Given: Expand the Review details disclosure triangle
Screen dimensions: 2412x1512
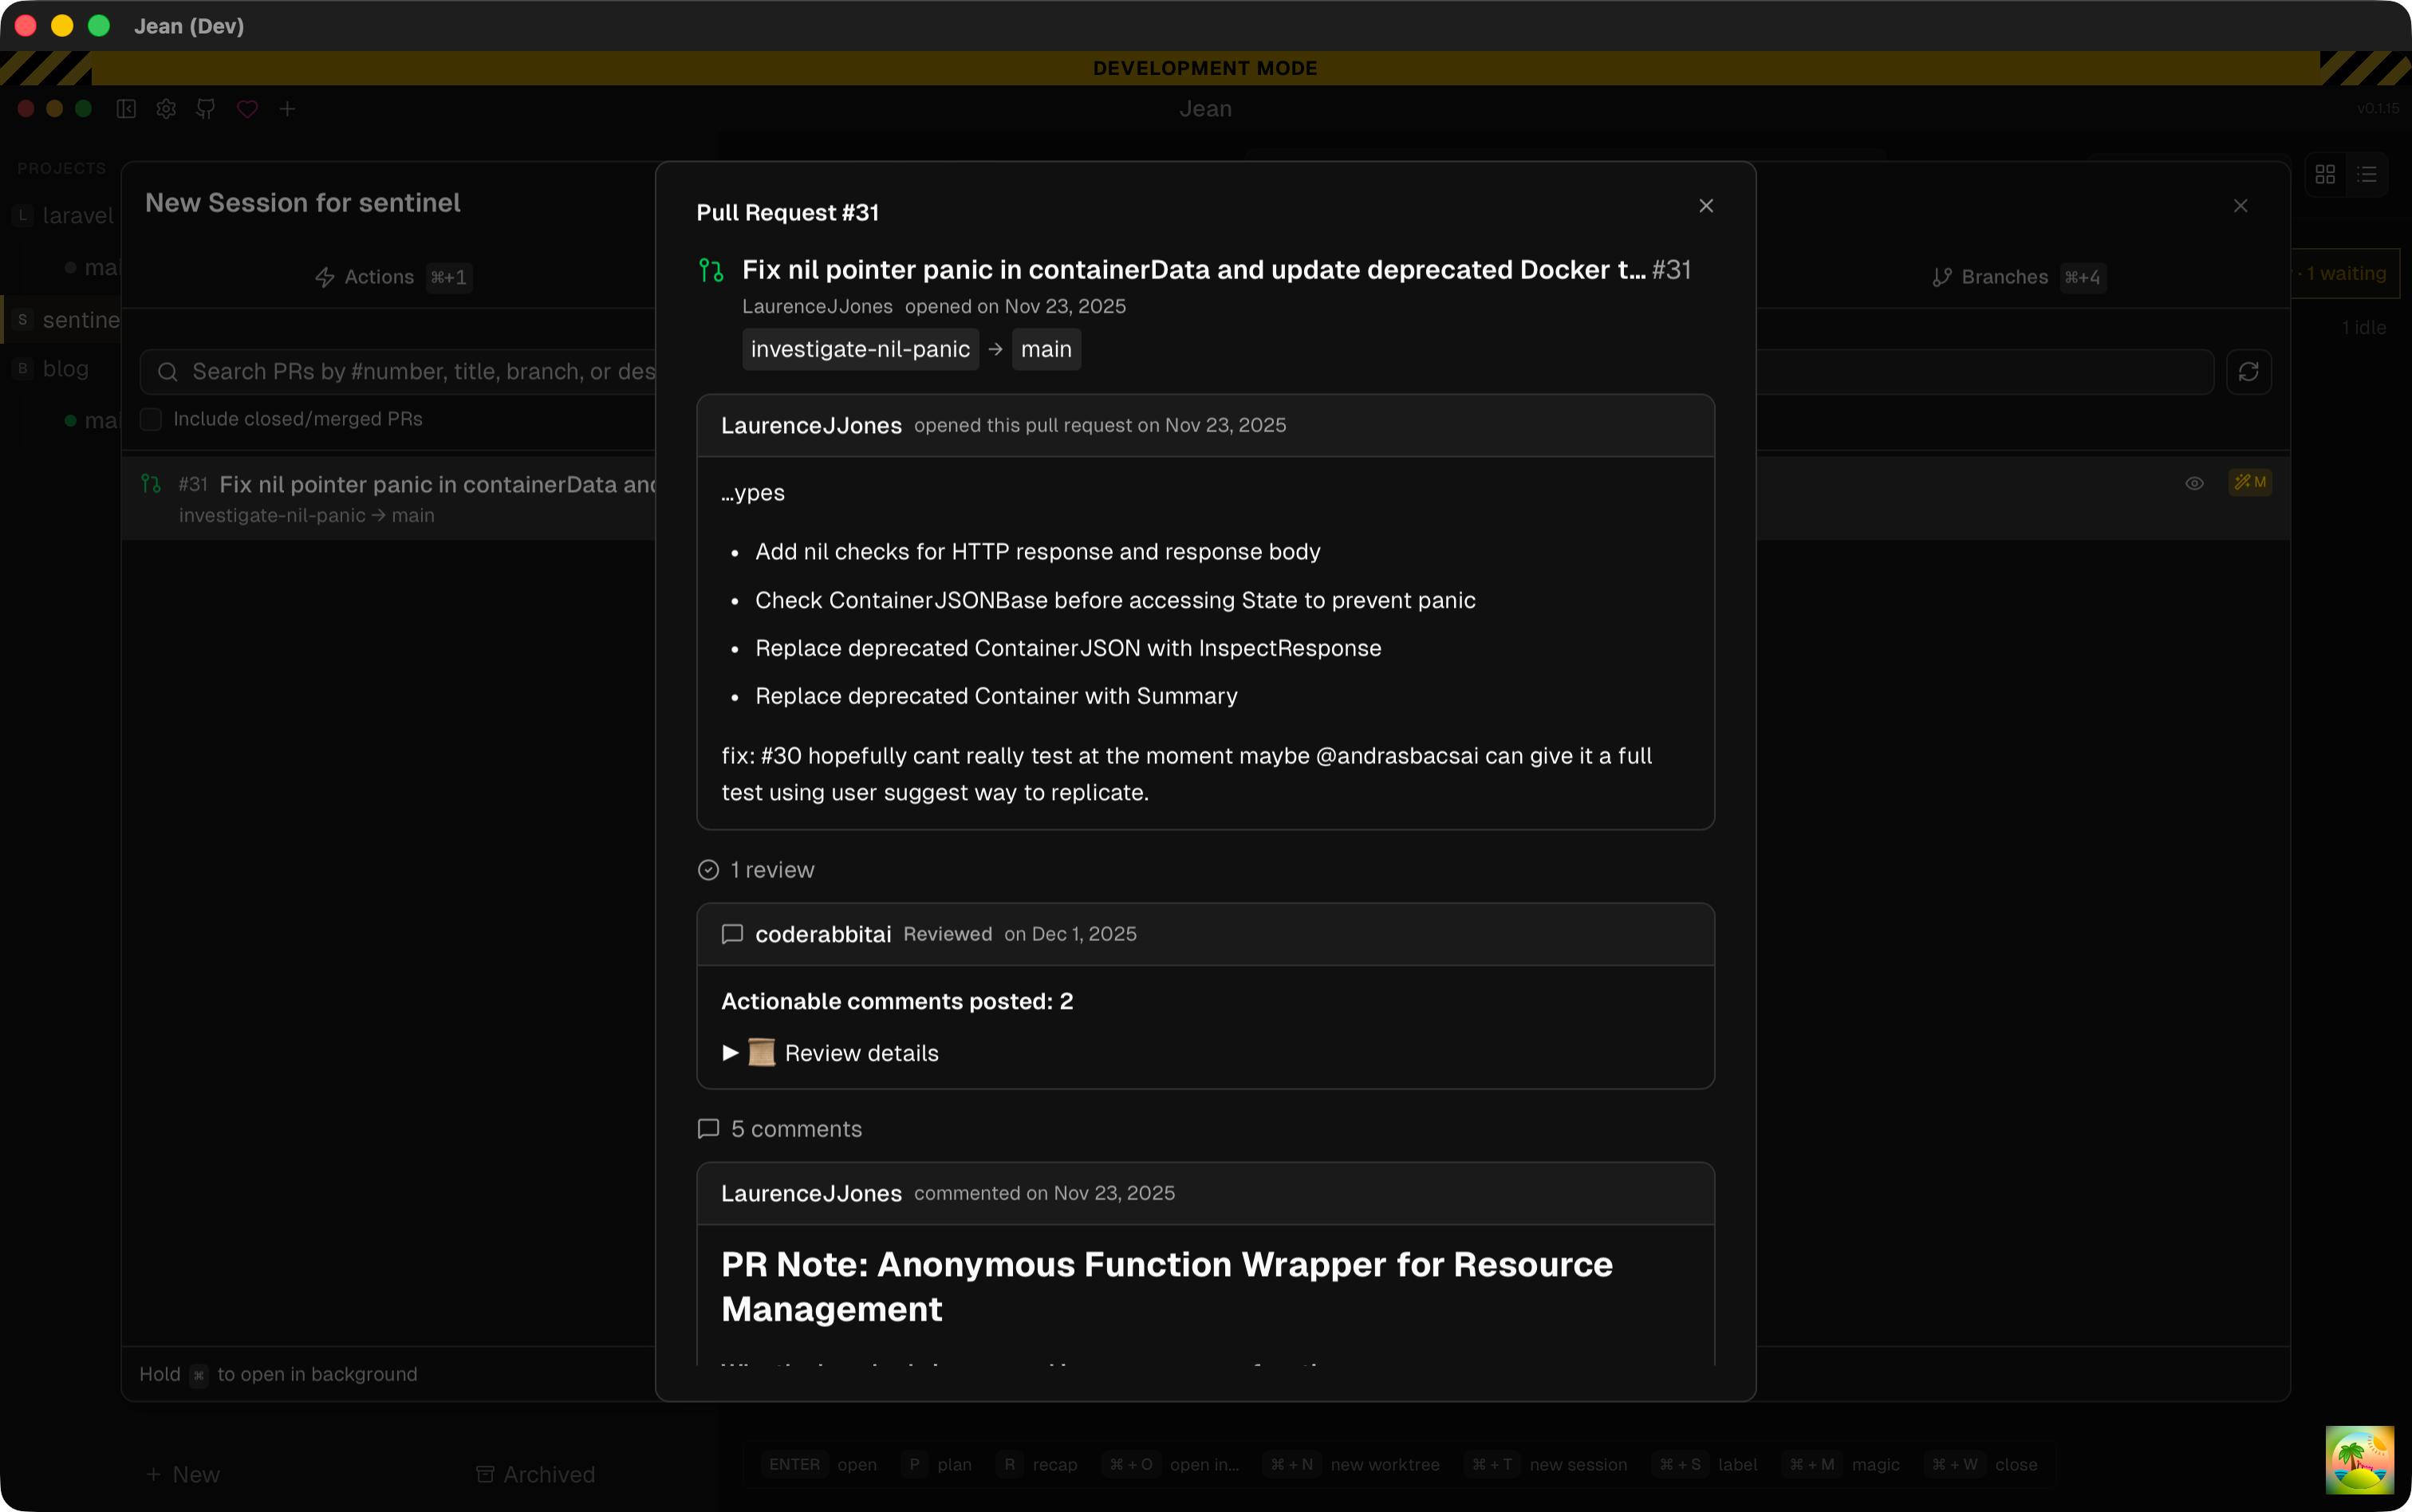Looking at the screenshot, I should (730, 1053).
